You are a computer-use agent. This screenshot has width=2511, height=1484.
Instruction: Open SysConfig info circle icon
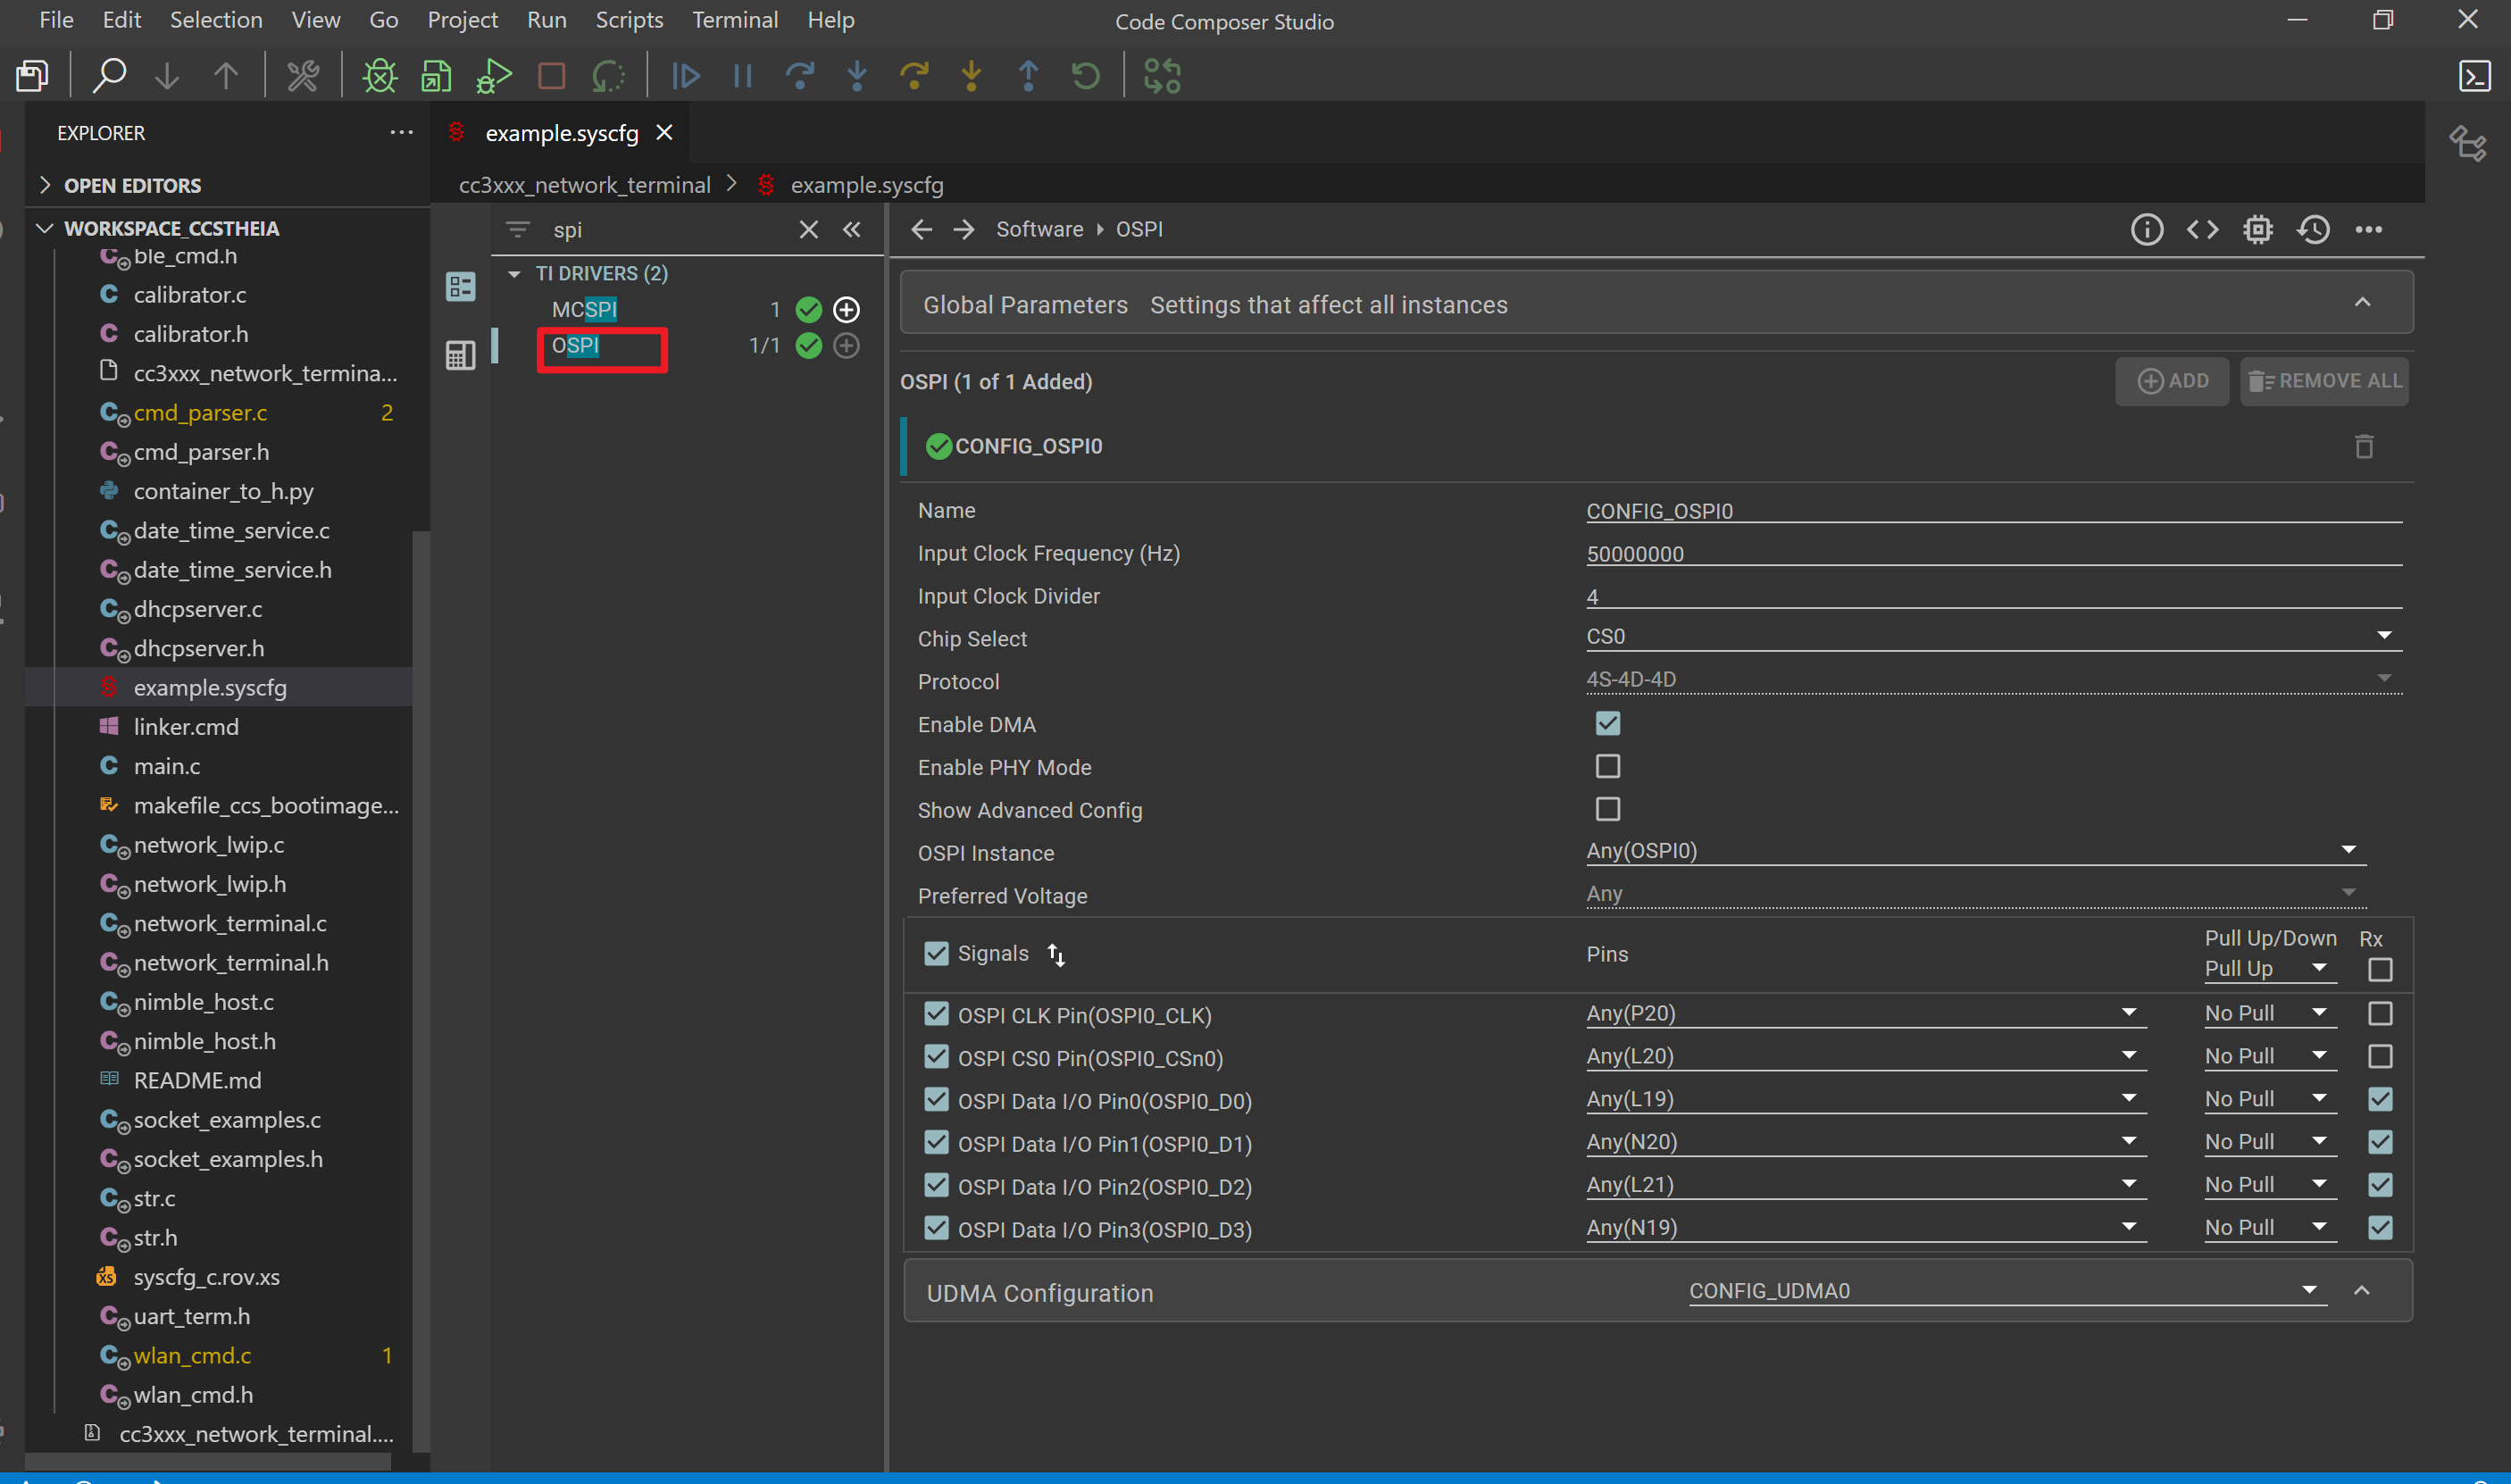click(x=2146, y=230)
